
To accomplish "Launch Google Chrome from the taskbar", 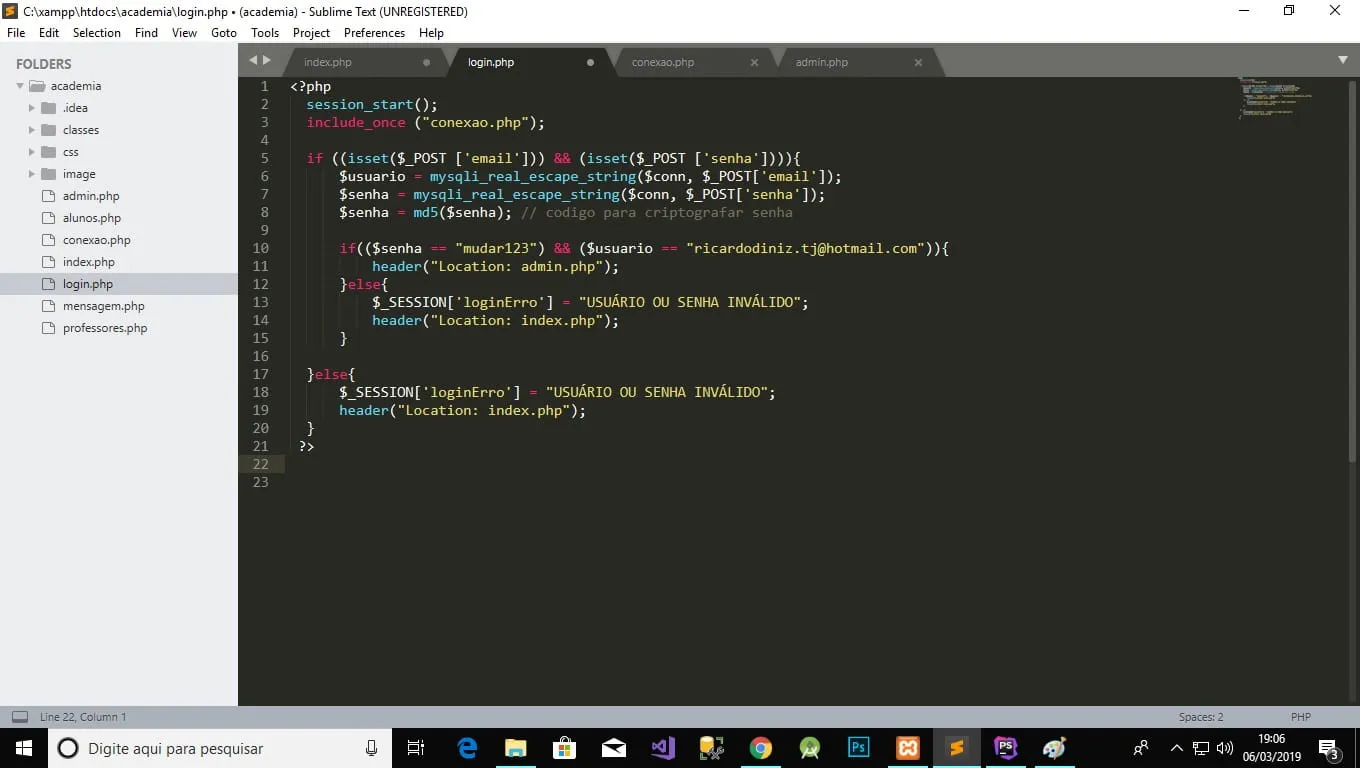I will (x=761, y=748).
